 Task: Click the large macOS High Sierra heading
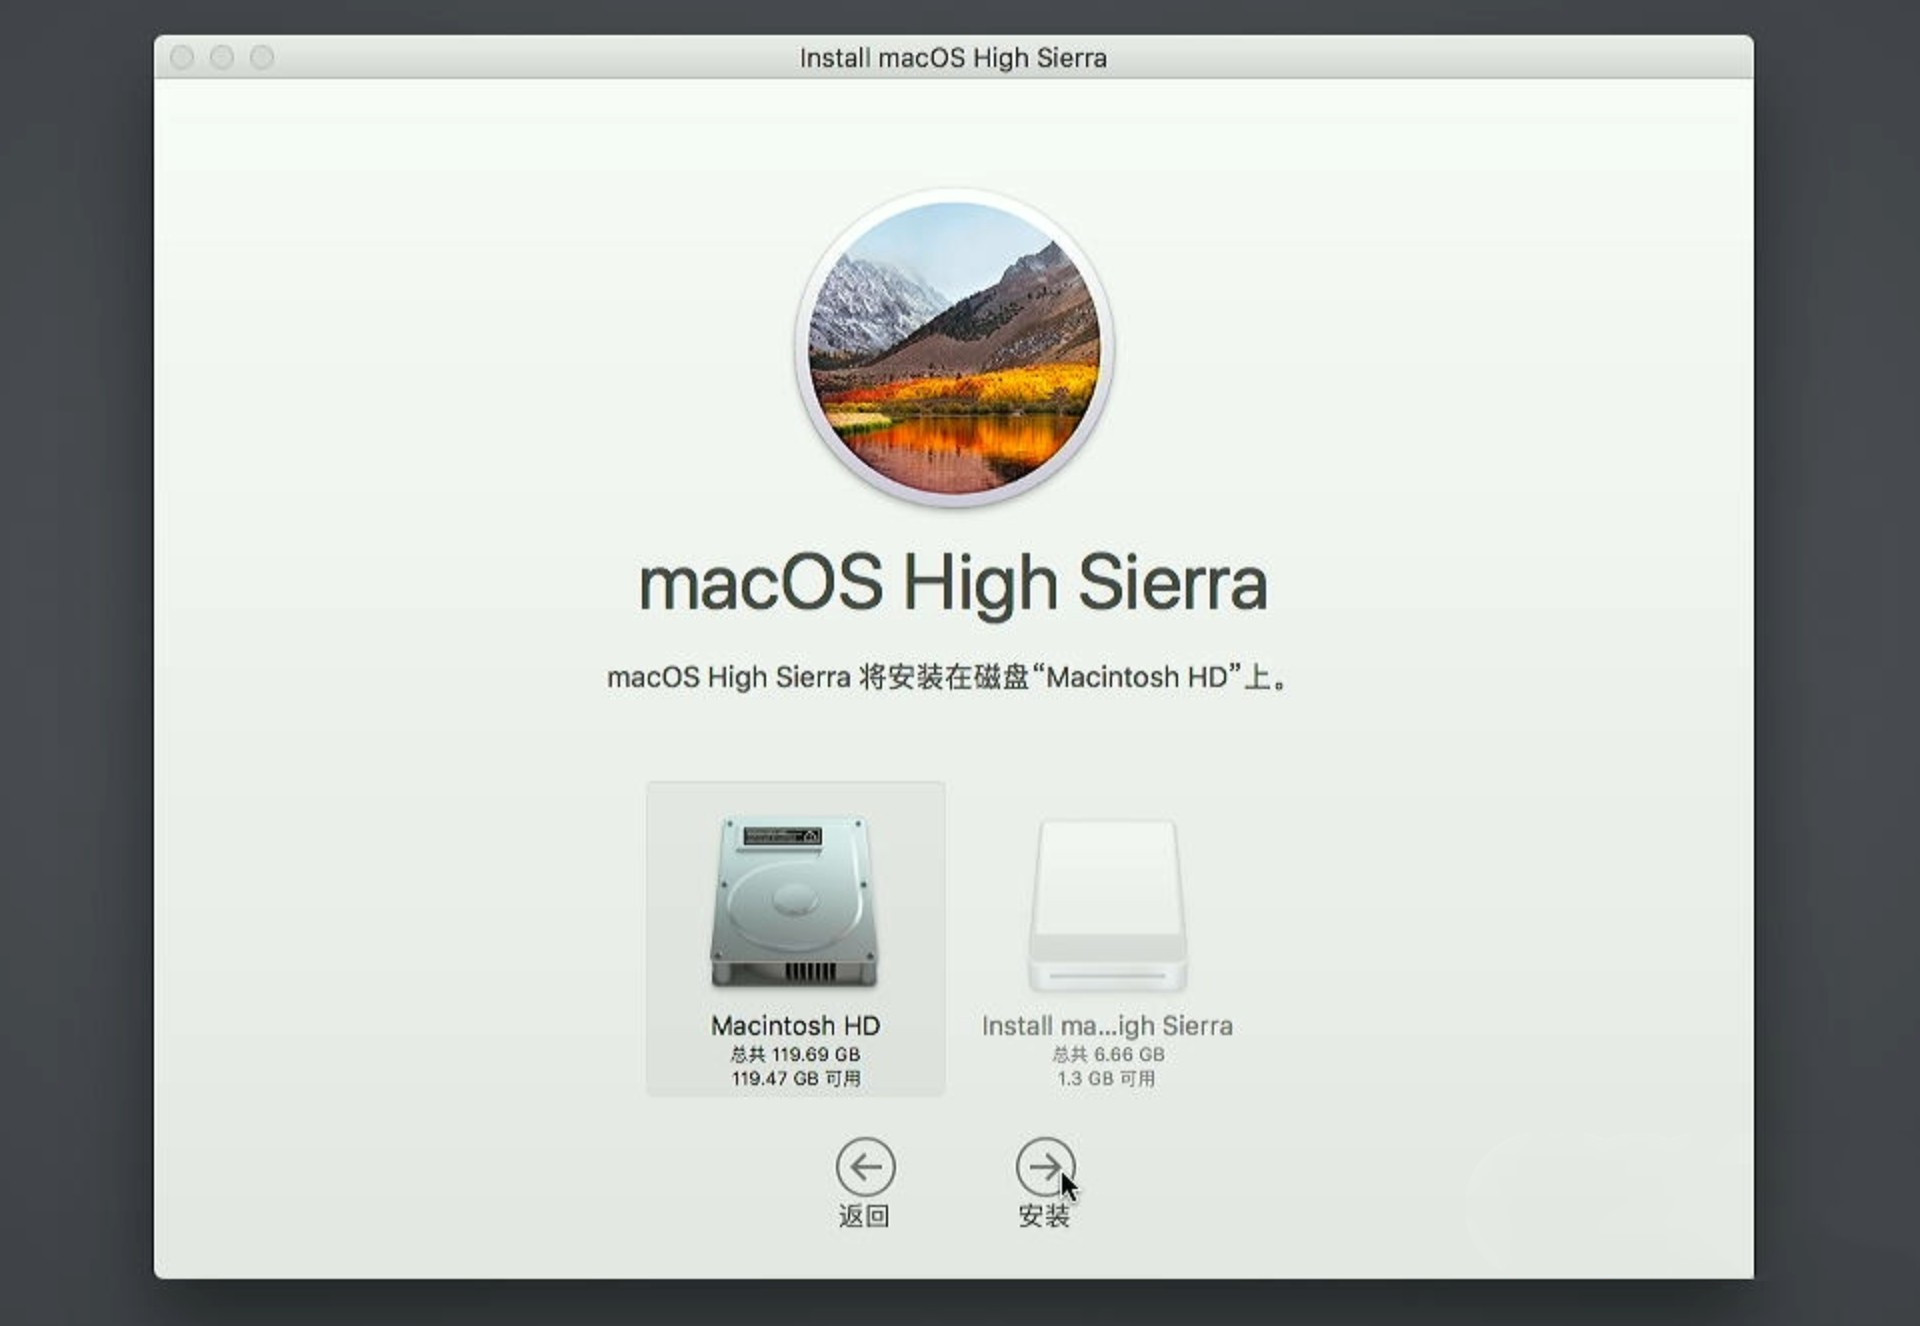click(x=953, y=583)
